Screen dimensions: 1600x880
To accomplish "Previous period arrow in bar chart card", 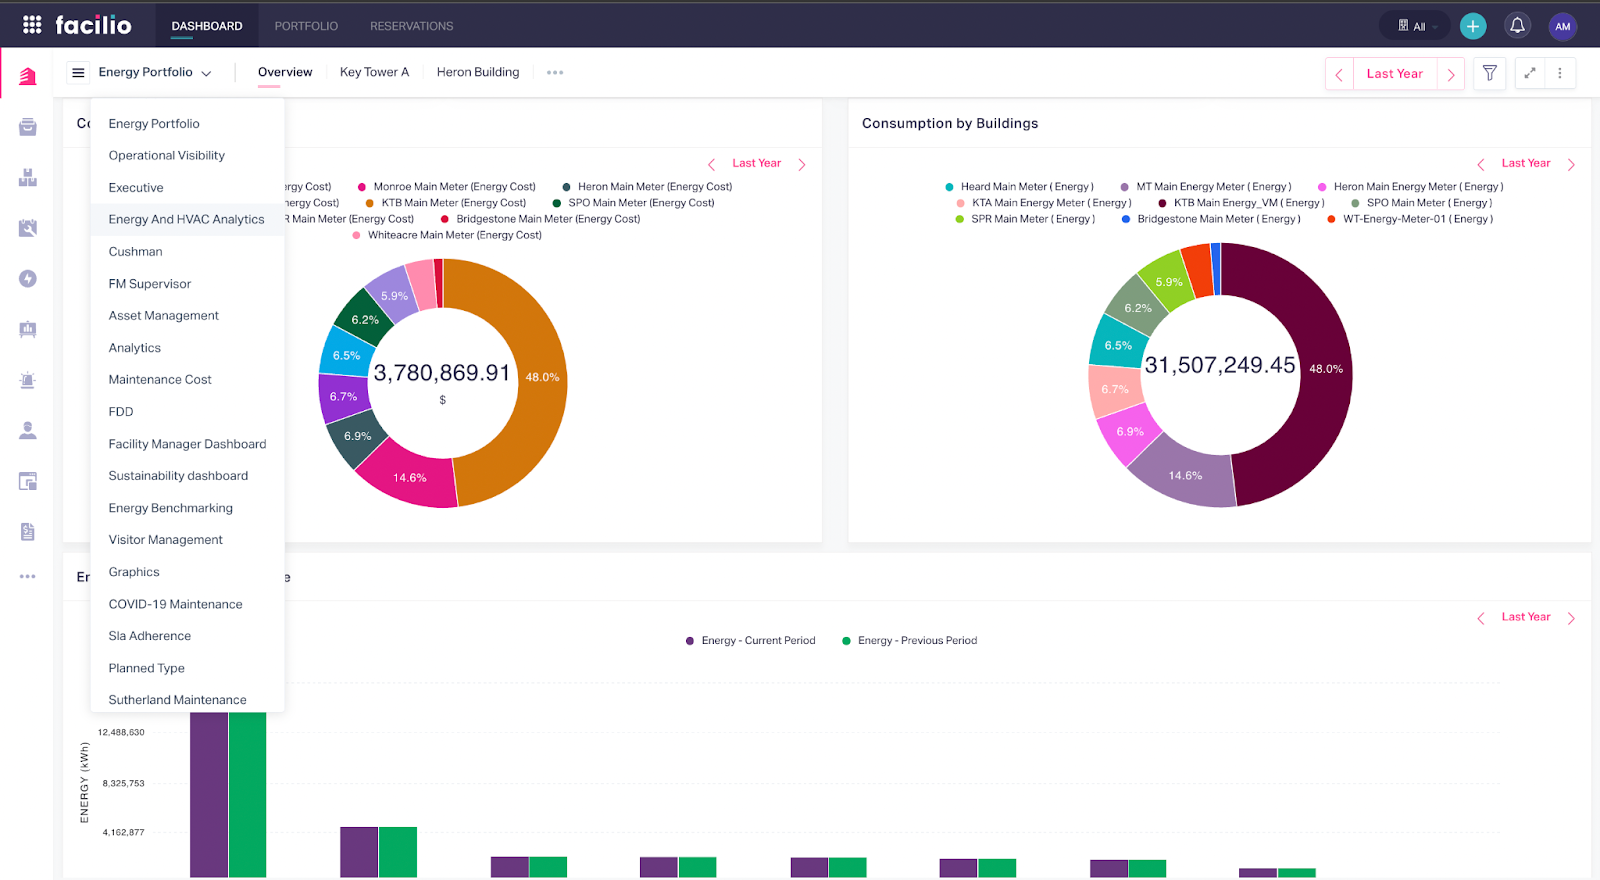I will click(1481, 618).
